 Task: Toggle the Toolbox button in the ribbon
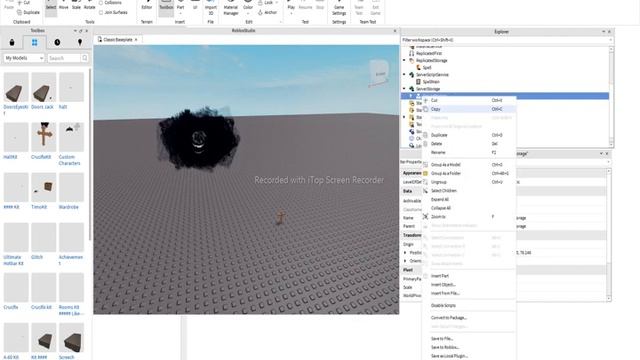[166, 7]
